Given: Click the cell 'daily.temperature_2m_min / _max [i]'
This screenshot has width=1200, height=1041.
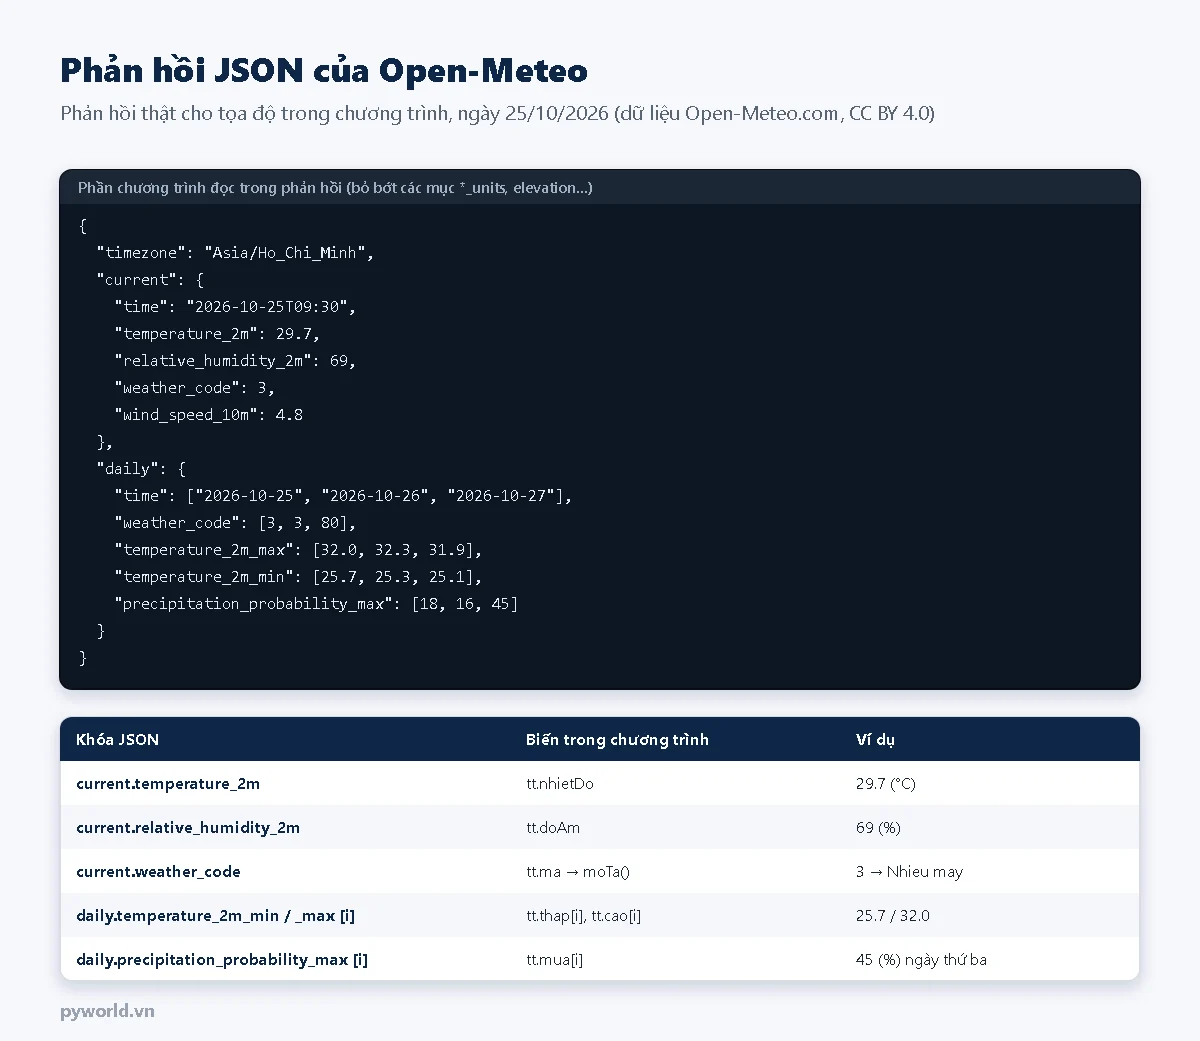Looking at the screenshot, I should pos(216,916).
